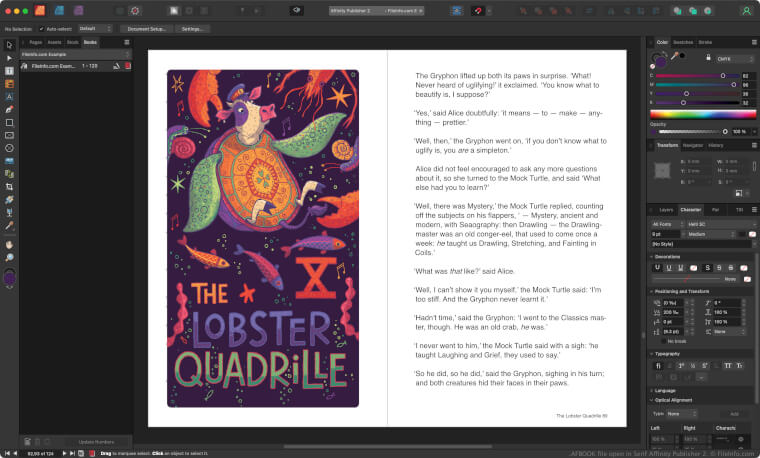This screenshot has height=458, width=760.
Task: Adjust the Opacity slider
Action: (x=693, y=131)
